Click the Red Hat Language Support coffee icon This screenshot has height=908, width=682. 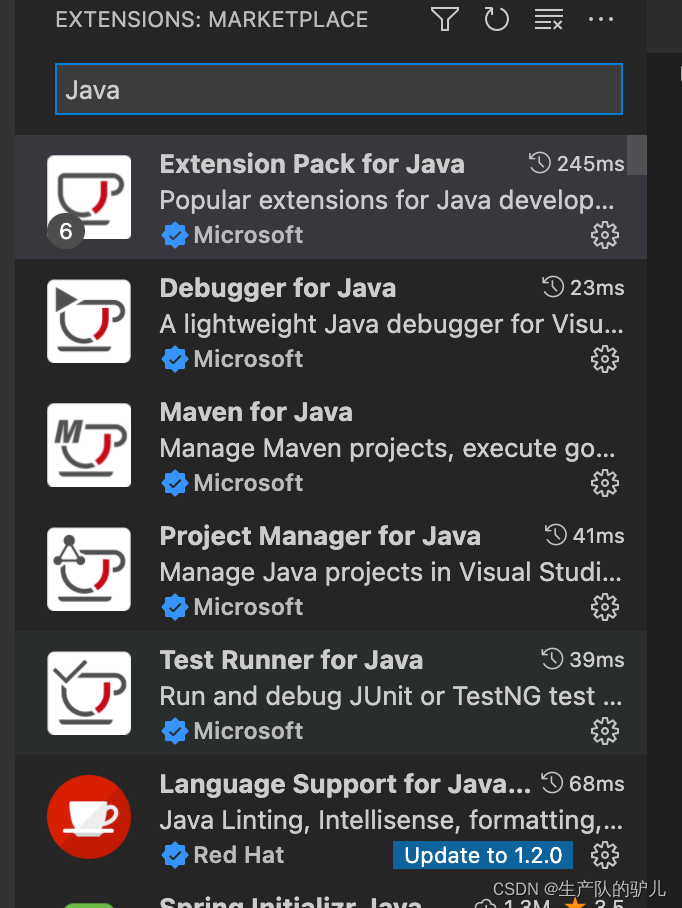(89, 817)
